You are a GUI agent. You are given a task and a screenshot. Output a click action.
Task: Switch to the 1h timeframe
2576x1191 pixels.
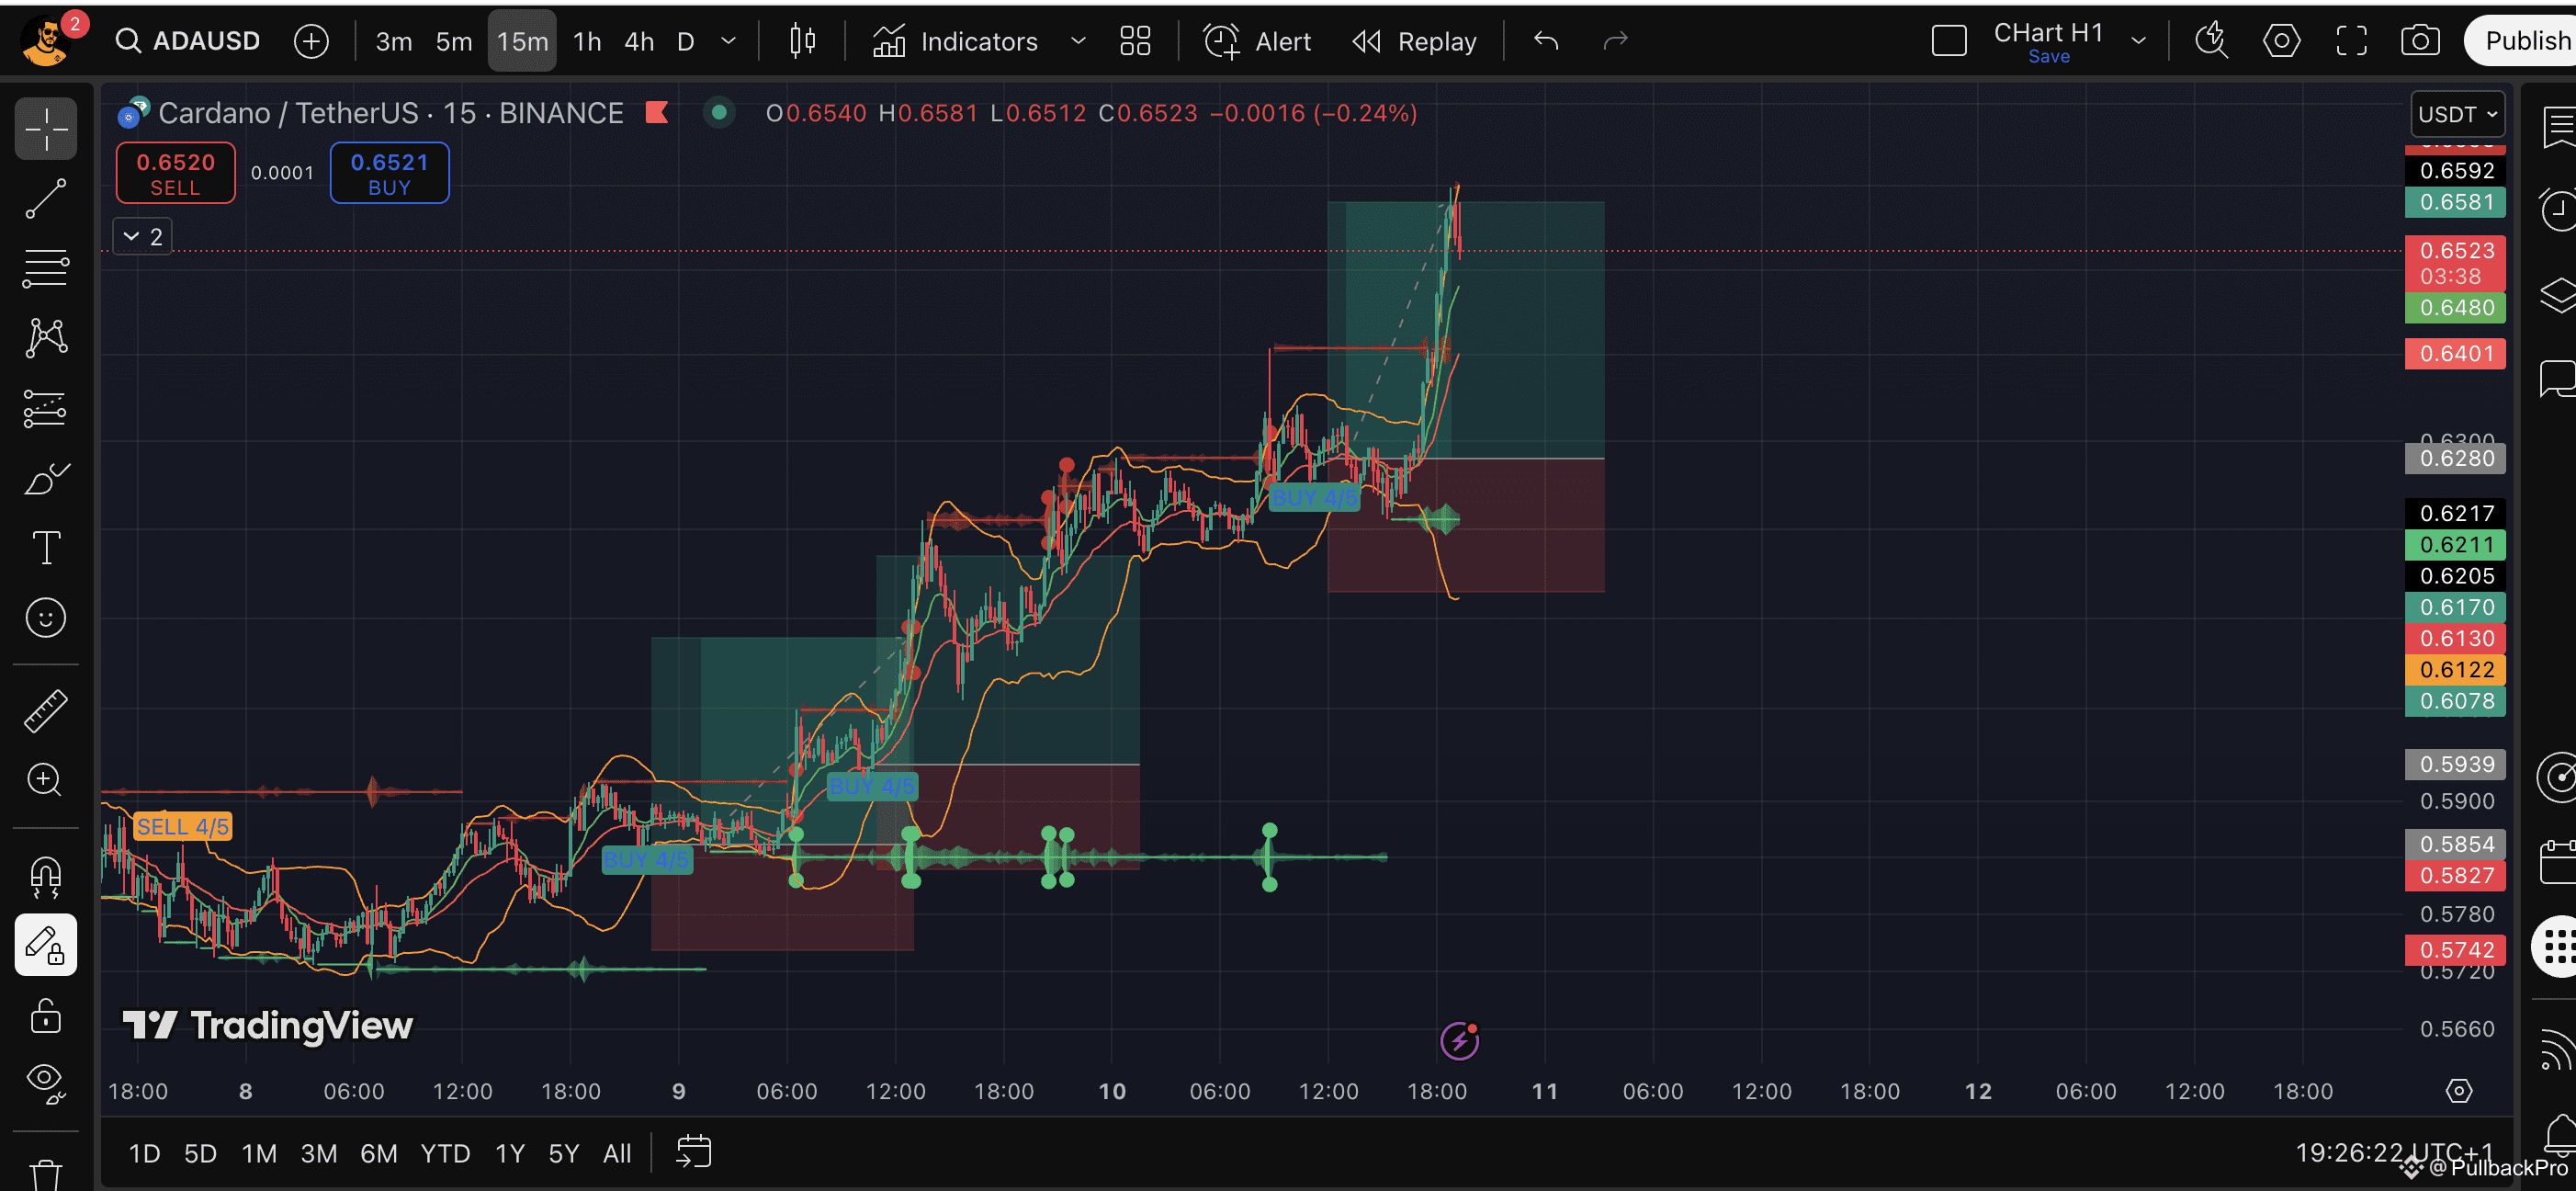(587, 41)
